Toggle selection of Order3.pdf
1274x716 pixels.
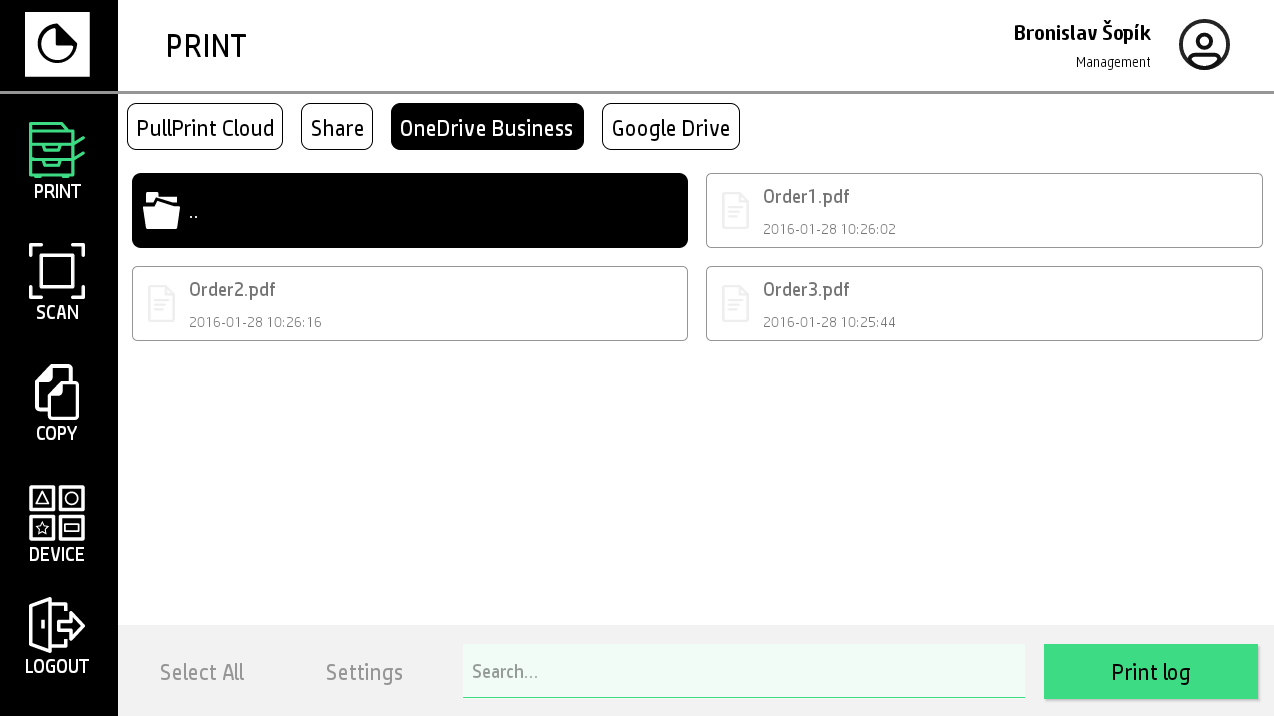pos(984,303)
